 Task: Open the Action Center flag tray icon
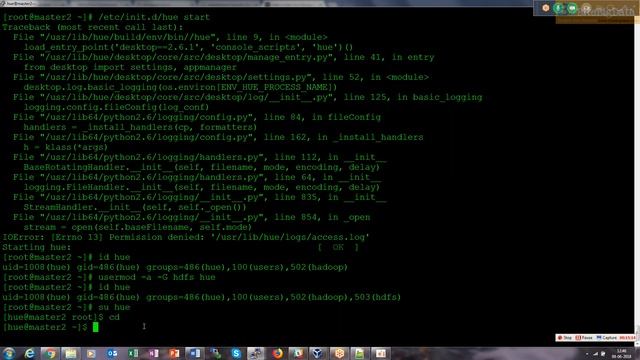(x=603, y=354)
